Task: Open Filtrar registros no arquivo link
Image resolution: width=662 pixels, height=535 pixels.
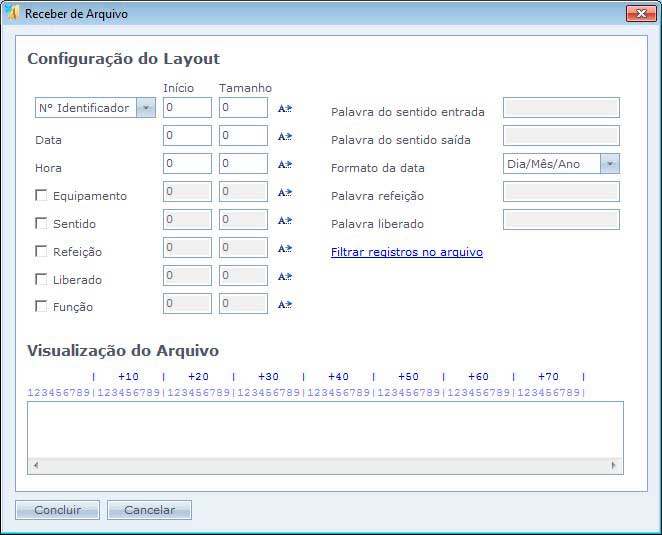Action: 406,252
